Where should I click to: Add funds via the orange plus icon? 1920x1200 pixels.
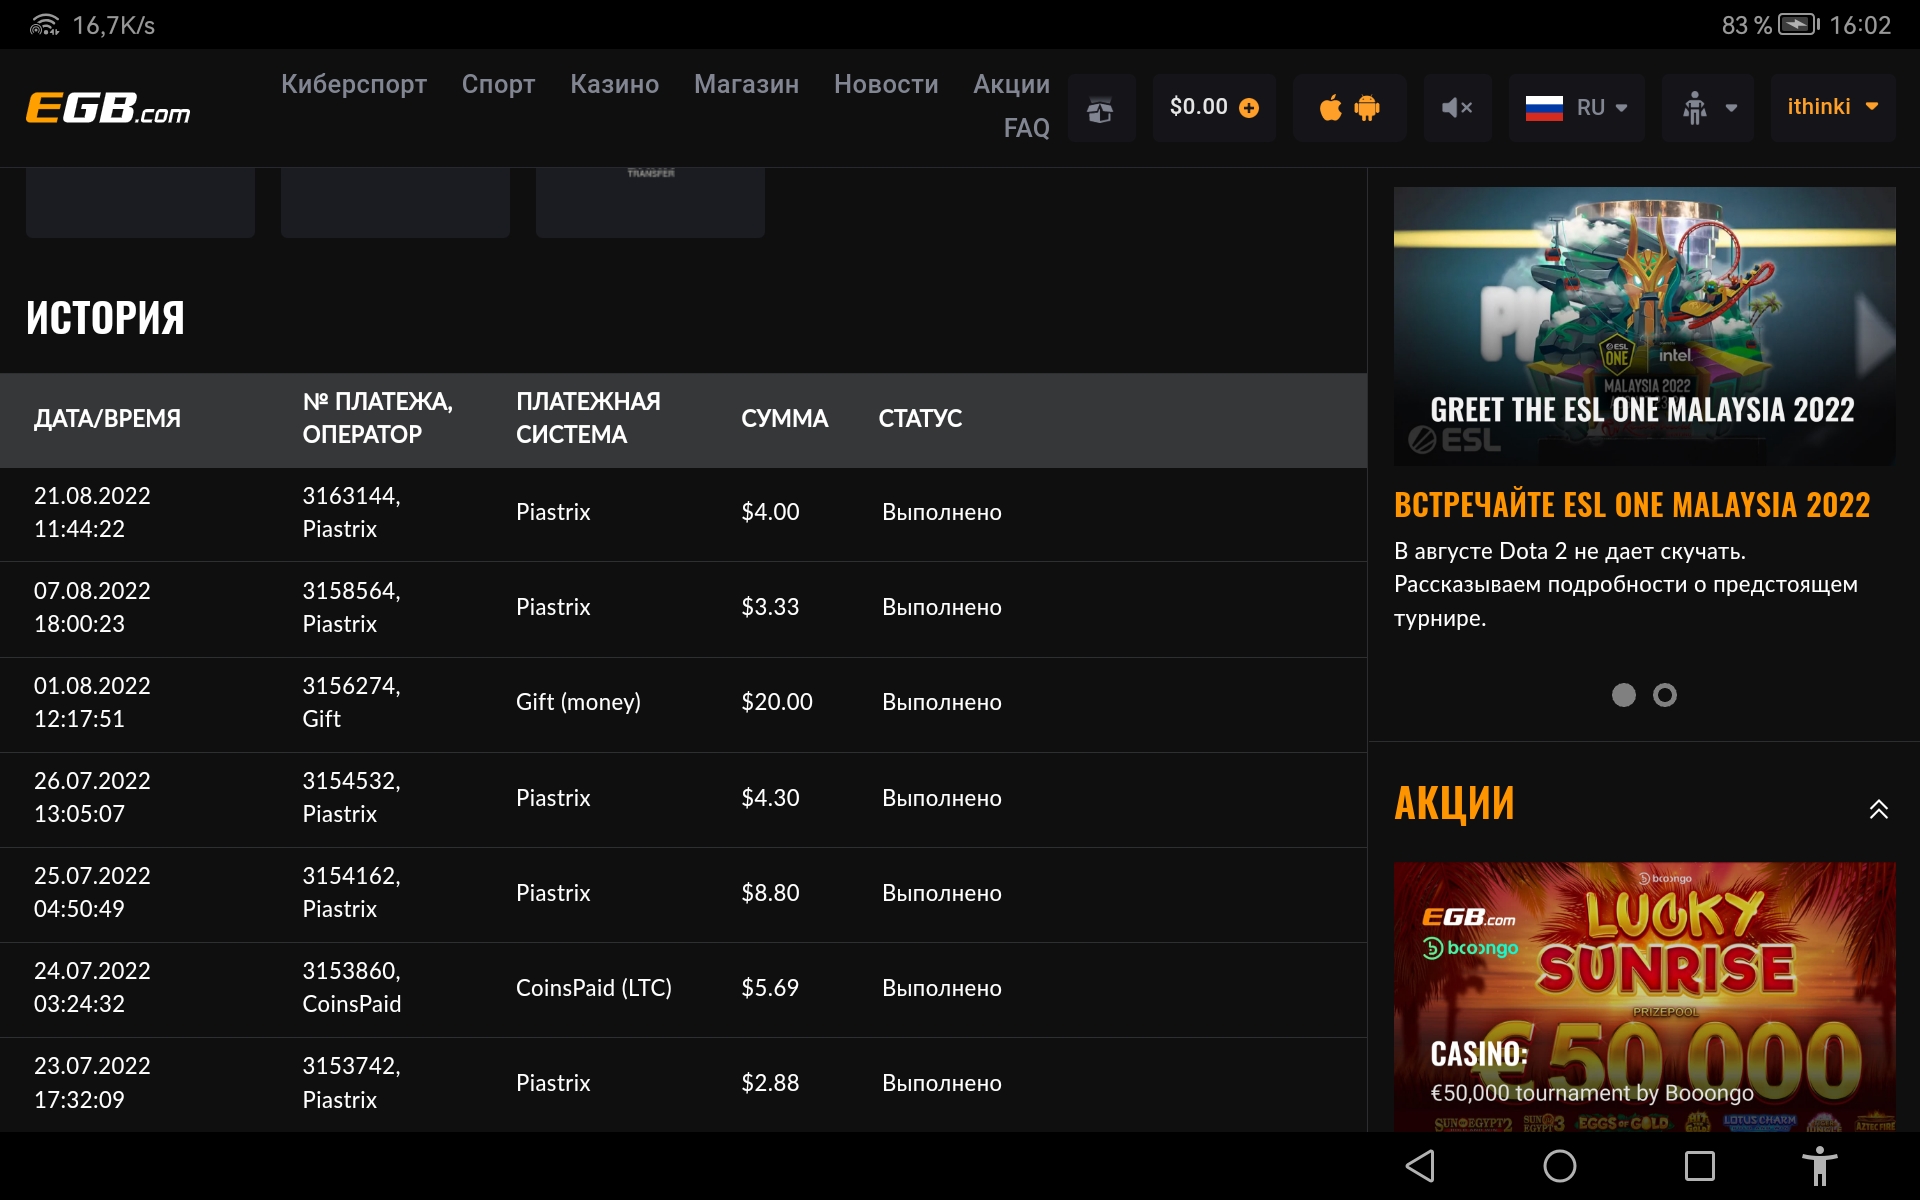click(x=1249, y=107)
